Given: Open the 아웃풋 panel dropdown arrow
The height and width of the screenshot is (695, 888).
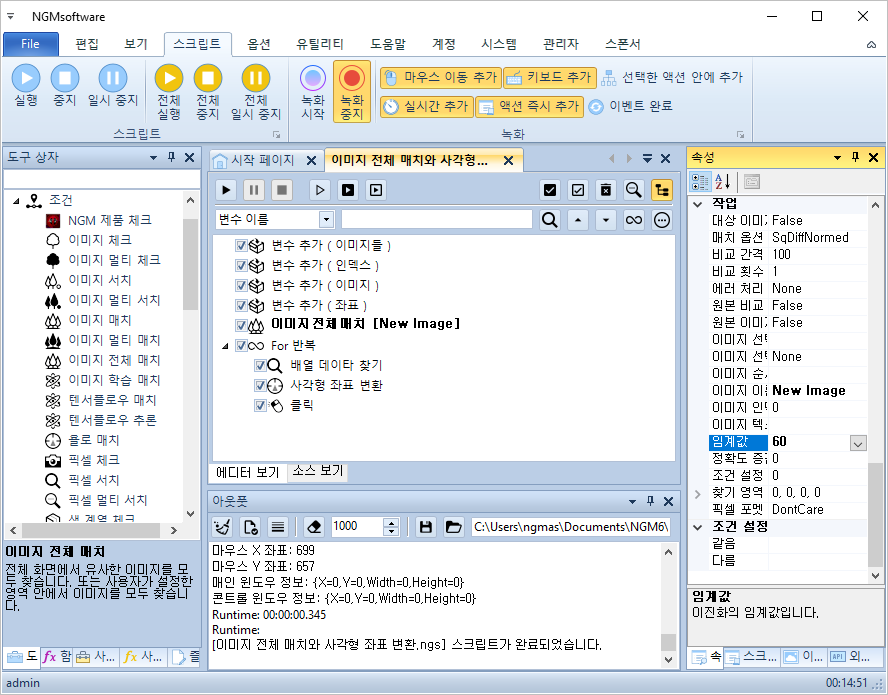Looking at the screenshot, I should point(632,502).
